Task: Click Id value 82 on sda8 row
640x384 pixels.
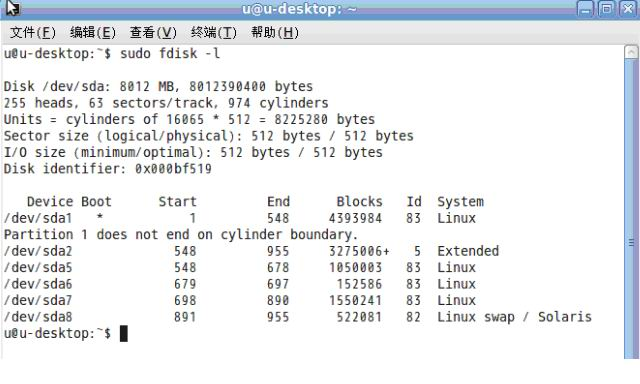Action: [413, 317]
